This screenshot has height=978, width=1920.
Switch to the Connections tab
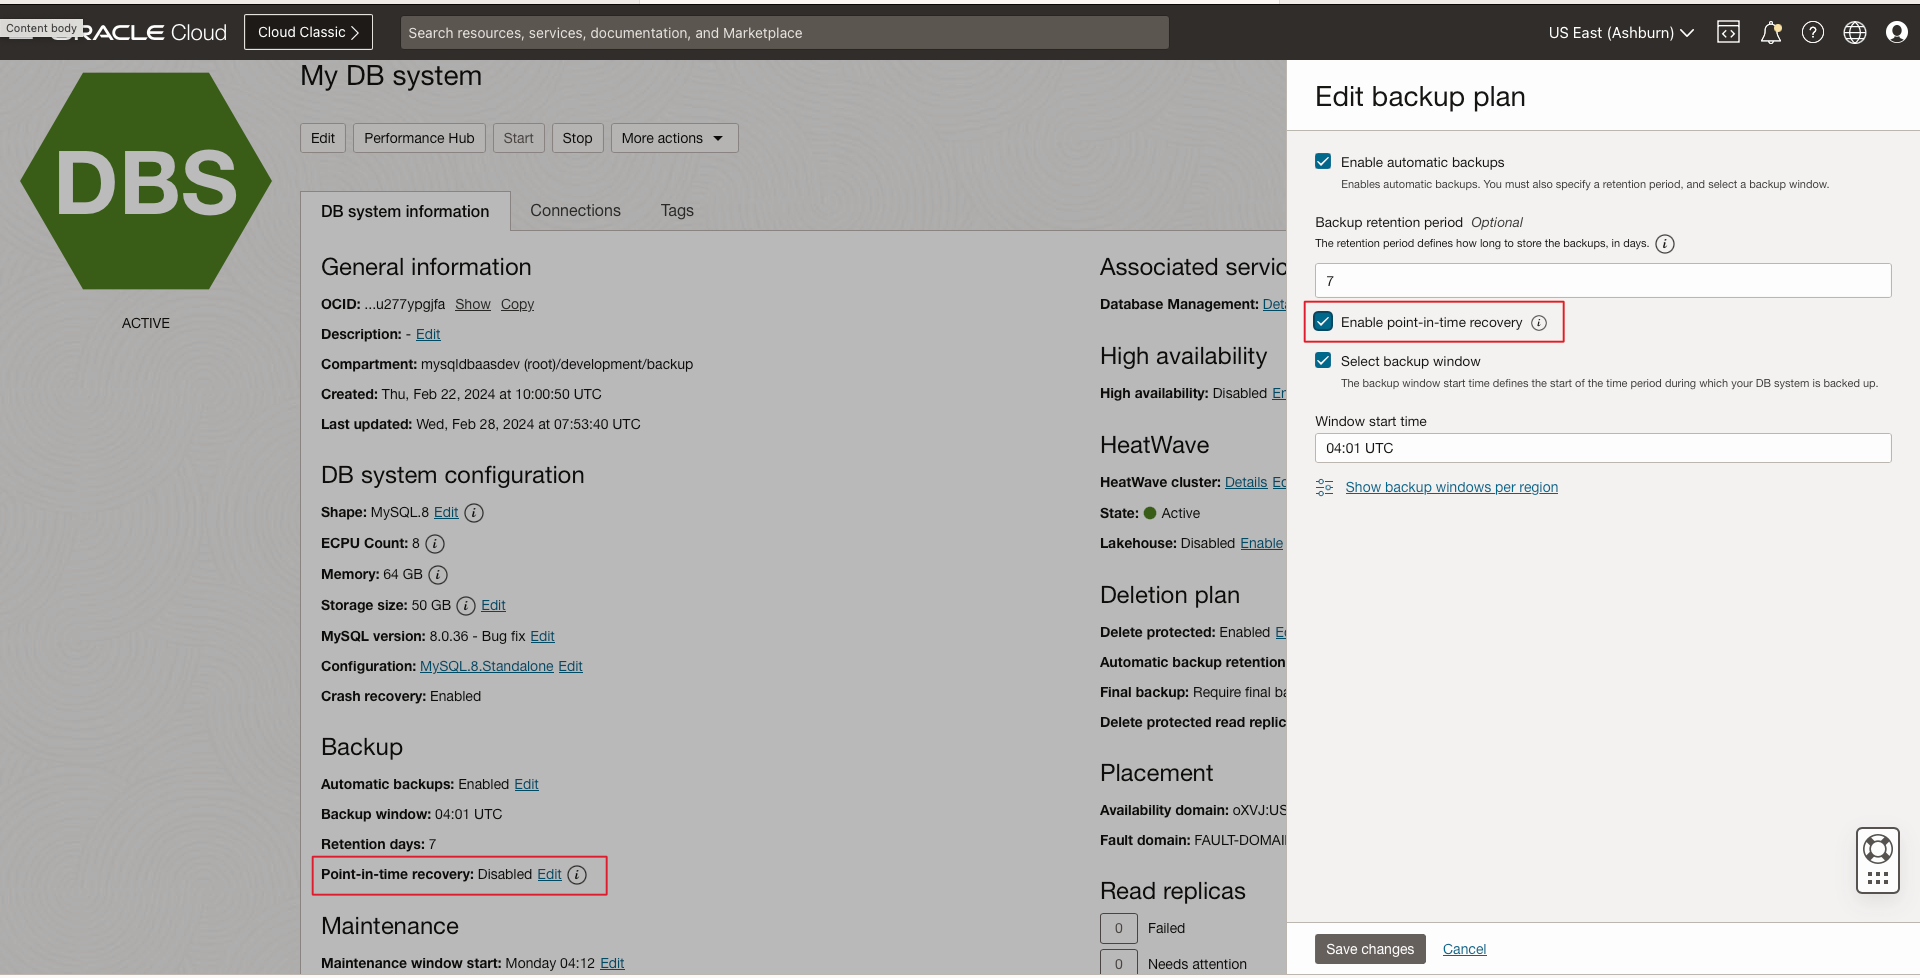(x=575, y=211)
